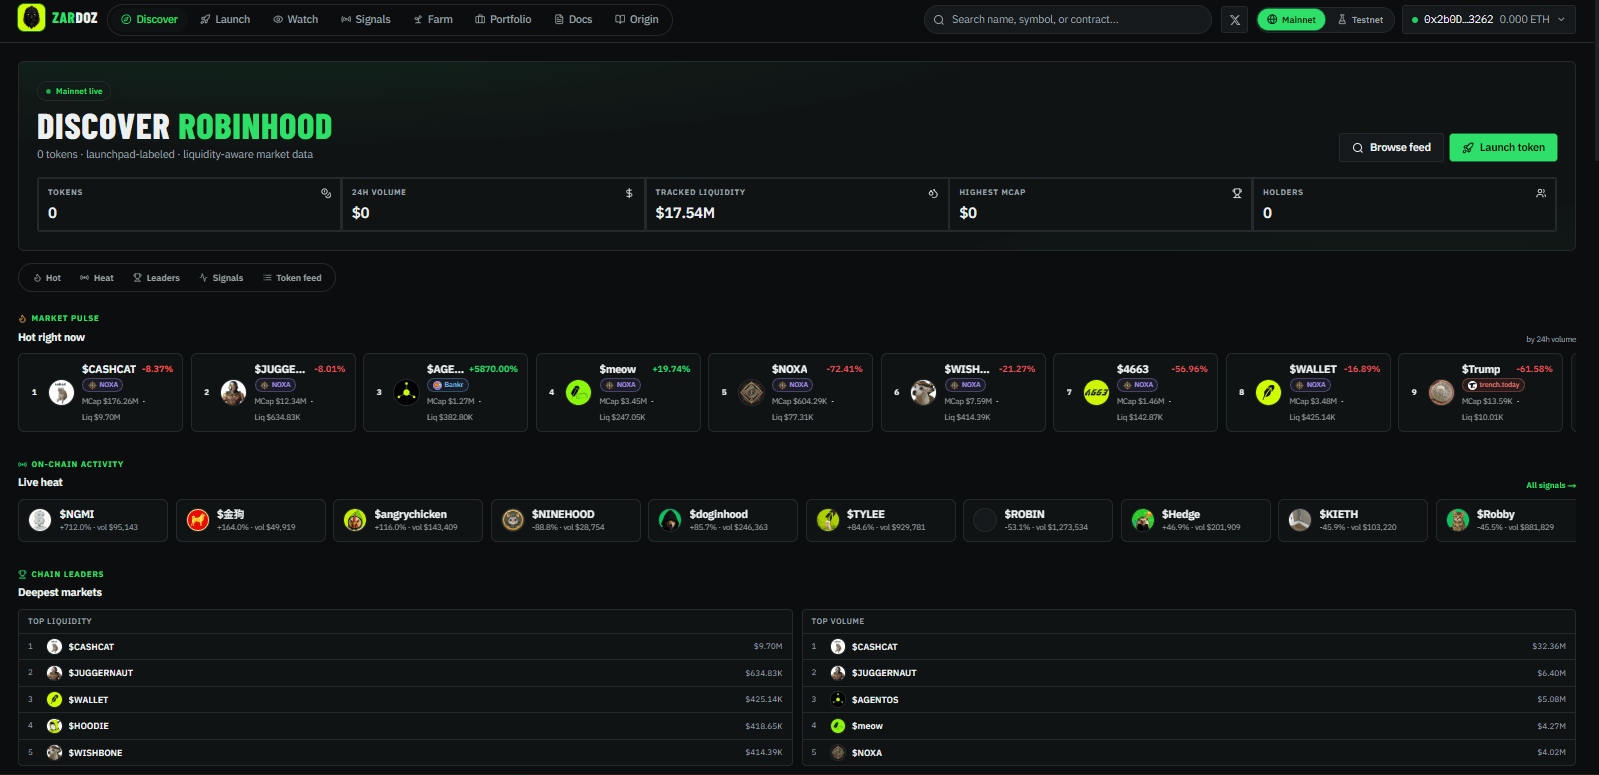The height and width of the screenshot is (775, 1599).
Task: Click the $17.54M tracked liquidity value
Action: [x=685, y=213]
